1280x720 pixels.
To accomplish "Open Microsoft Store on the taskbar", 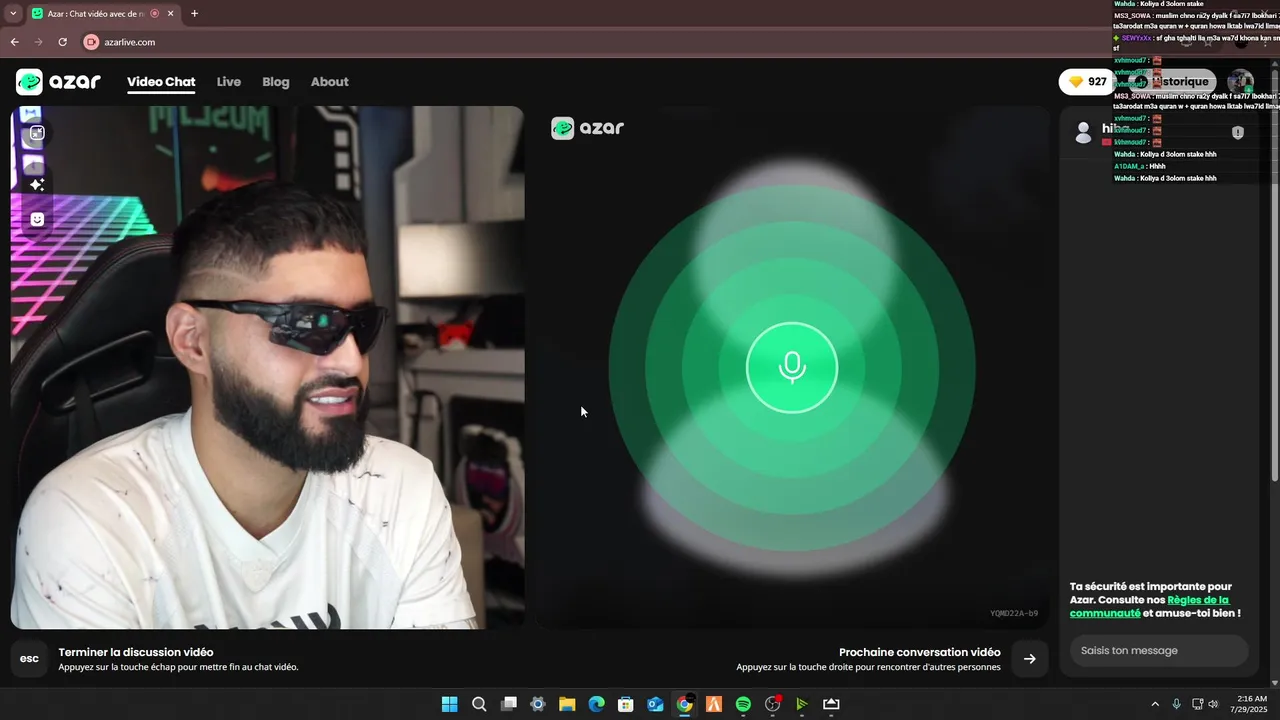I will coord(626,704).
